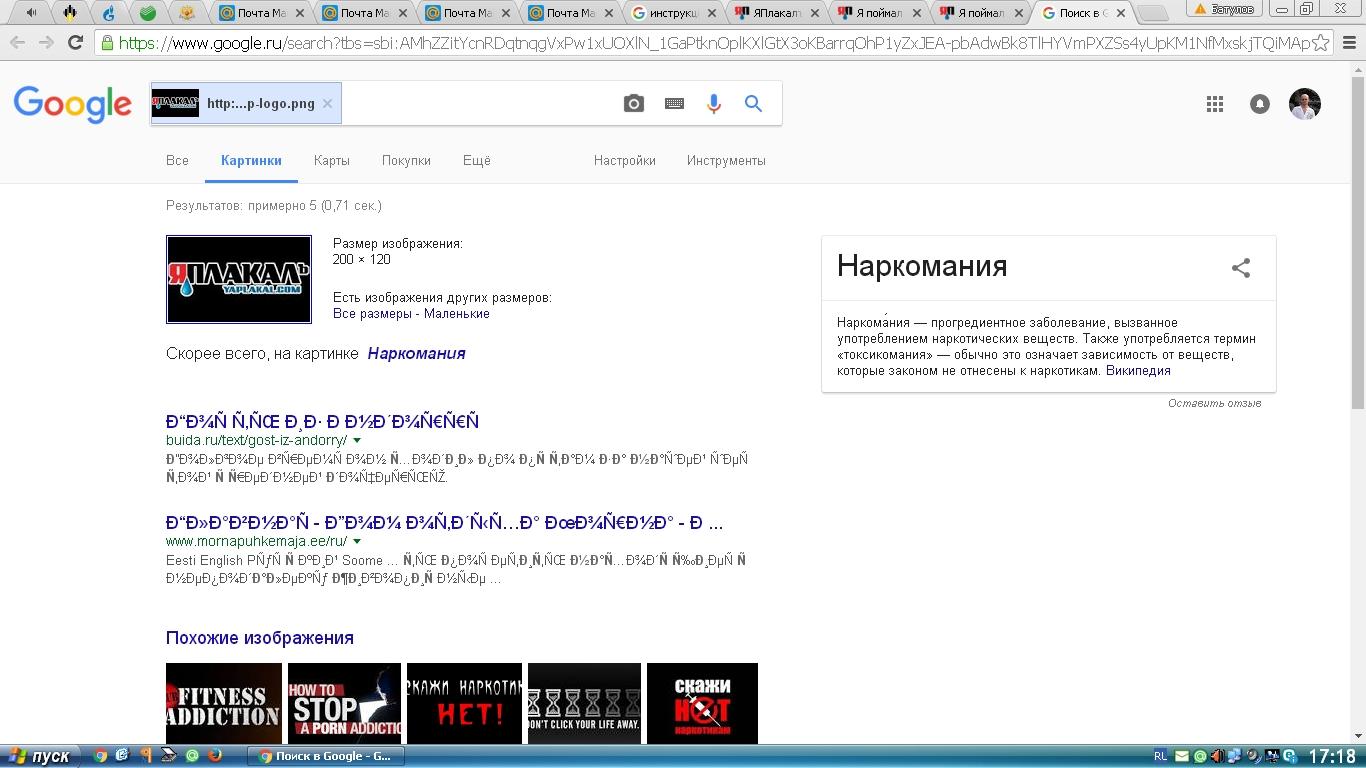Open the first search result title for buida.ru
This screenshot has height=768, width=1366.
[322, 422]
